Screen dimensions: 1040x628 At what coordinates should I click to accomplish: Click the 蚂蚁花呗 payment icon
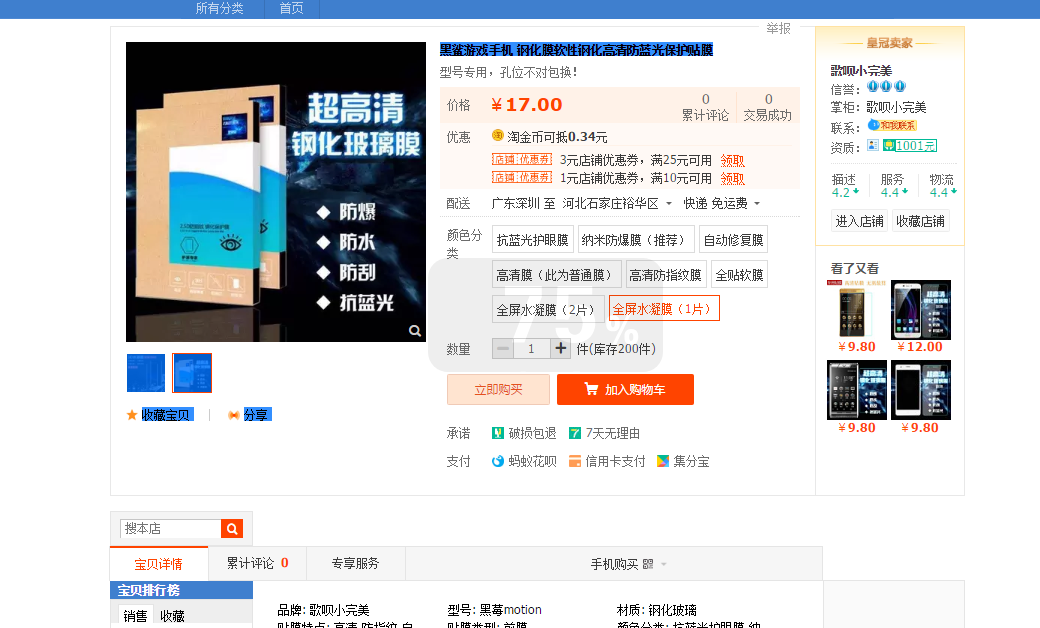point(498,461)
